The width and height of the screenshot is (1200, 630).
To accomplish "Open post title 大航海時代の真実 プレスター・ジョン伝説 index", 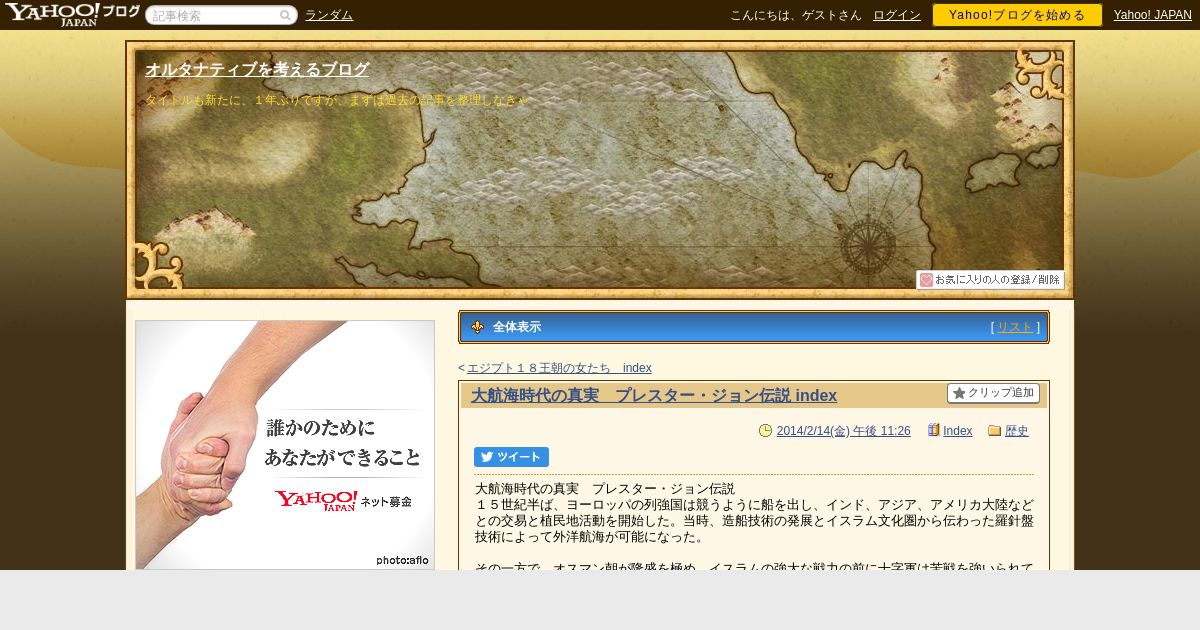I will [x=654, y=396].
